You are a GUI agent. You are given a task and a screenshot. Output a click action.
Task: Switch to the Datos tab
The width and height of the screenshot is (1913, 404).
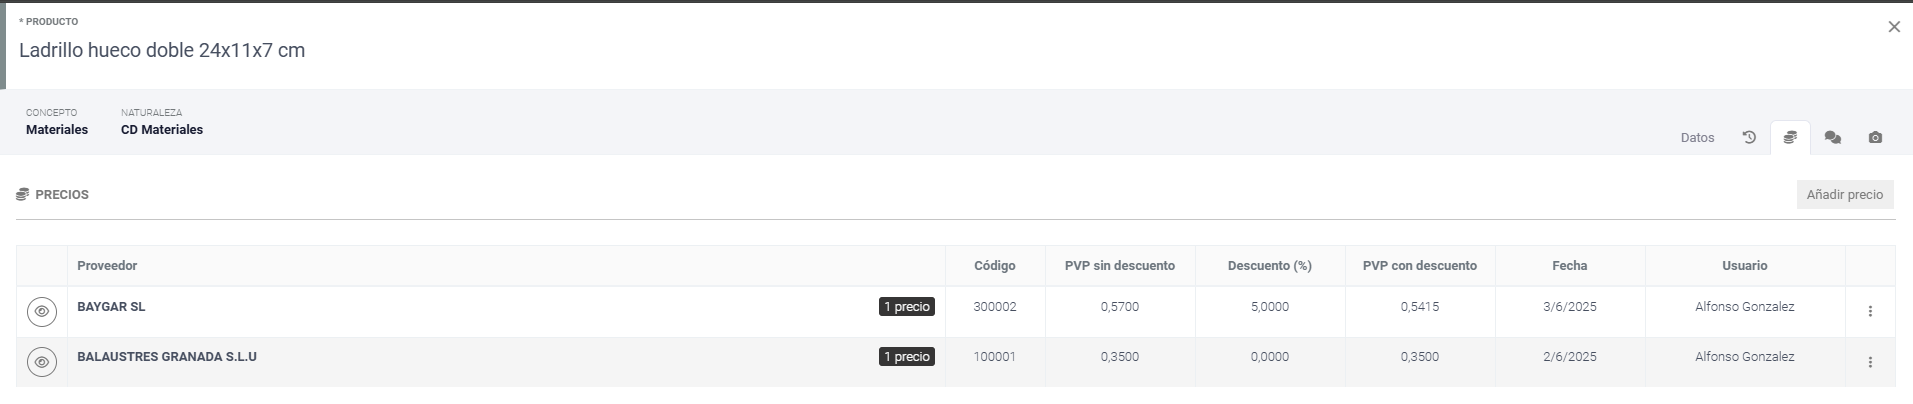pos(1697,138)
